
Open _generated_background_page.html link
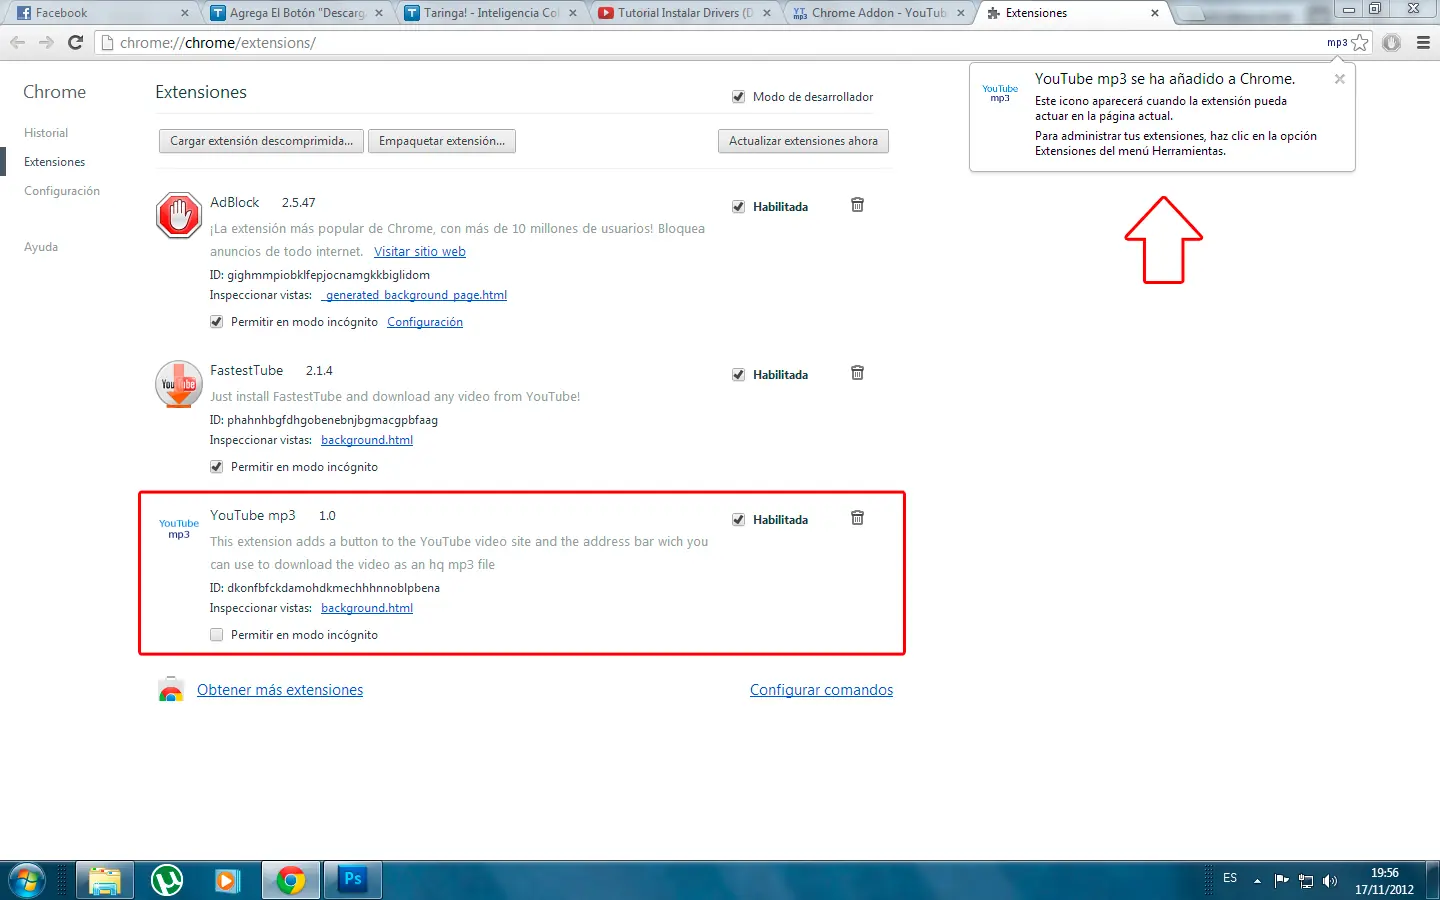(x=414, y=295)
